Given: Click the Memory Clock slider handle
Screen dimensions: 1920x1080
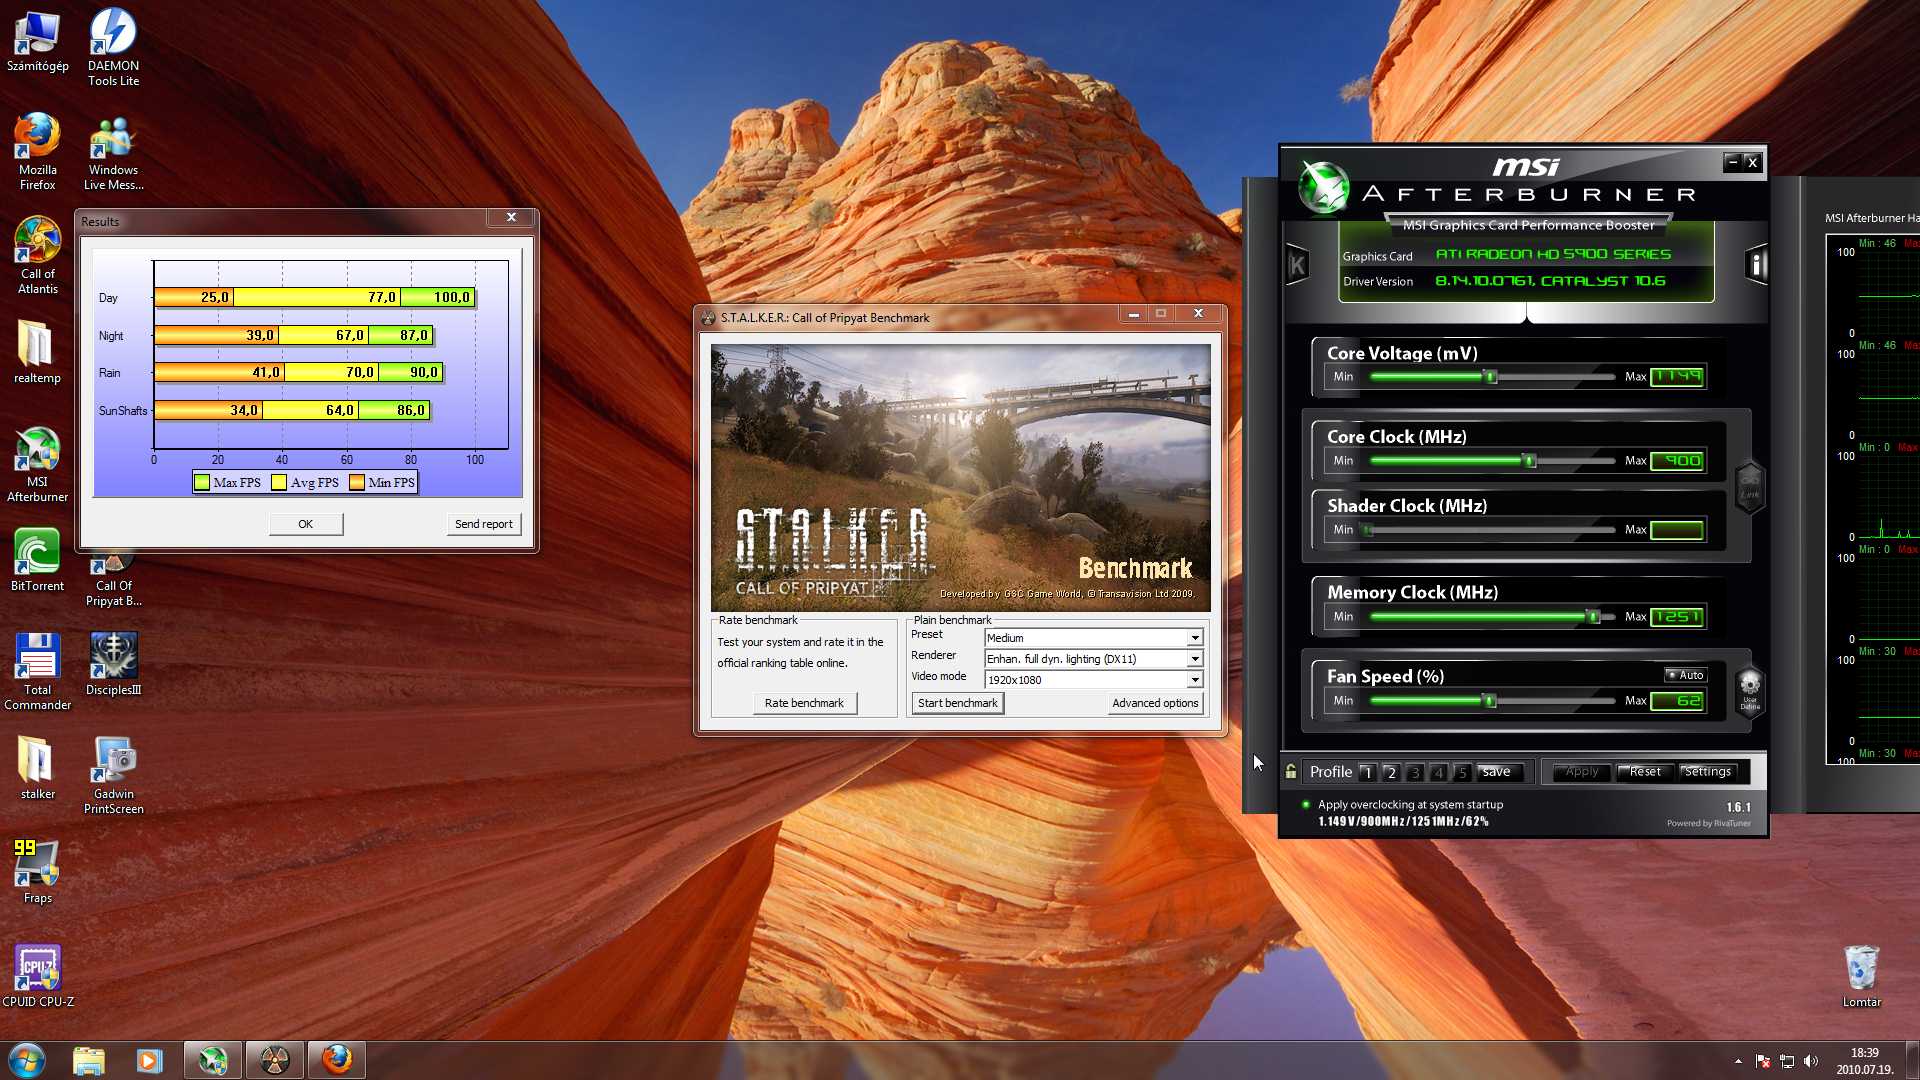Looking at the screenshot, I should pyautogui.click(x=1594, y=617).
